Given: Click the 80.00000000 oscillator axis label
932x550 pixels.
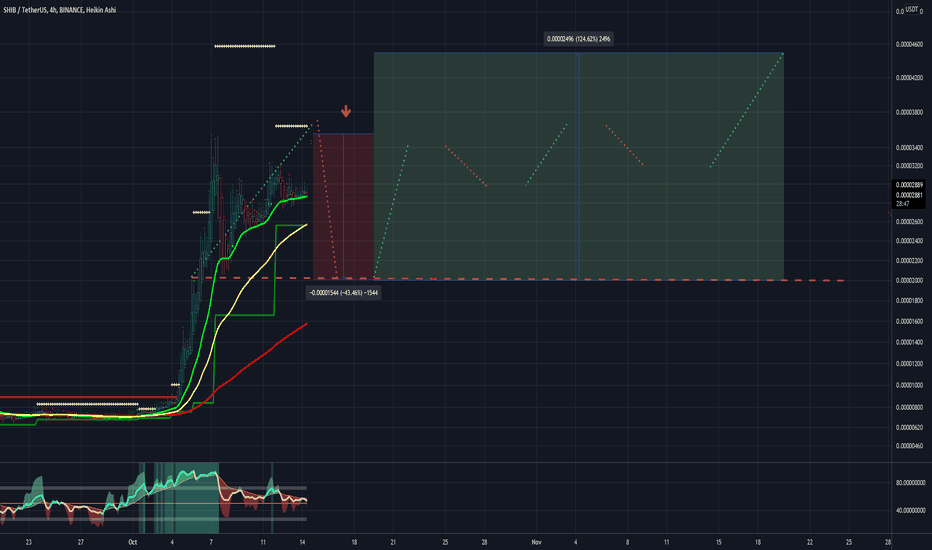Looking at the screenshot, I should pos(910,483).
